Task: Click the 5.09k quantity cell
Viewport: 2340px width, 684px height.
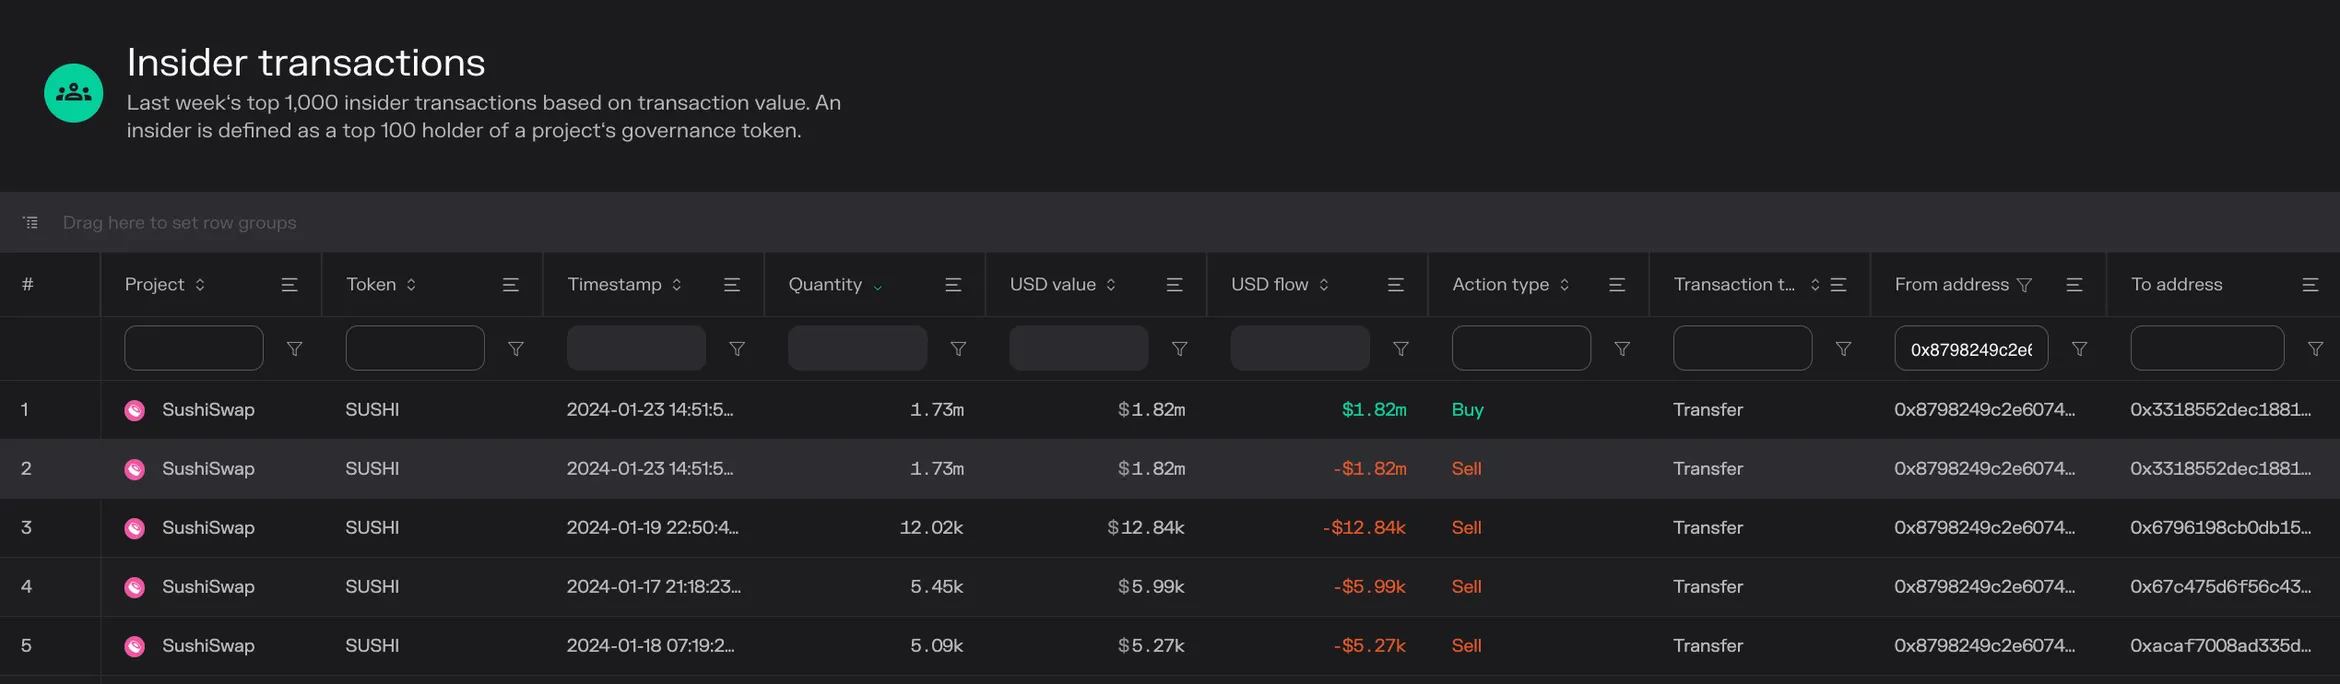Action: 936,646
